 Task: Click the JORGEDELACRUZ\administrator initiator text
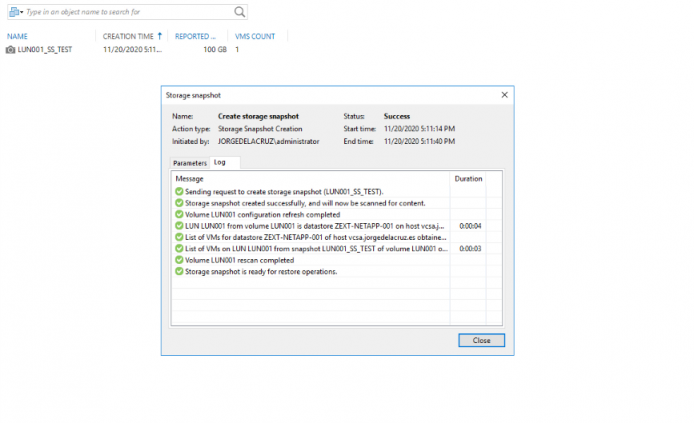pos(268,141)
